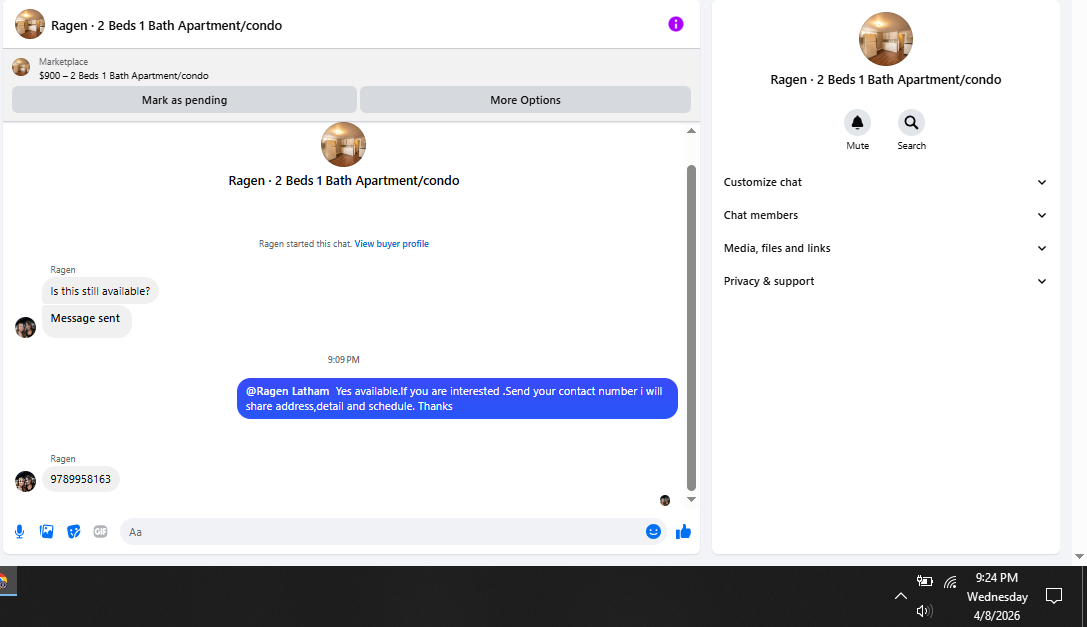Viewport: 1087px width, 627px height.
Task: Click the conversation title in header
Action: (x=166, y=26)
